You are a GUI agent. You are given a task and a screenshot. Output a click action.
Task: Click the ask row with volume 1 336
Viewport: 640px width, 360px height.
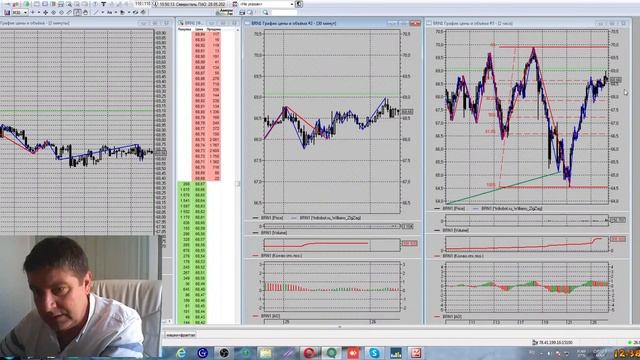coord(207,111)
